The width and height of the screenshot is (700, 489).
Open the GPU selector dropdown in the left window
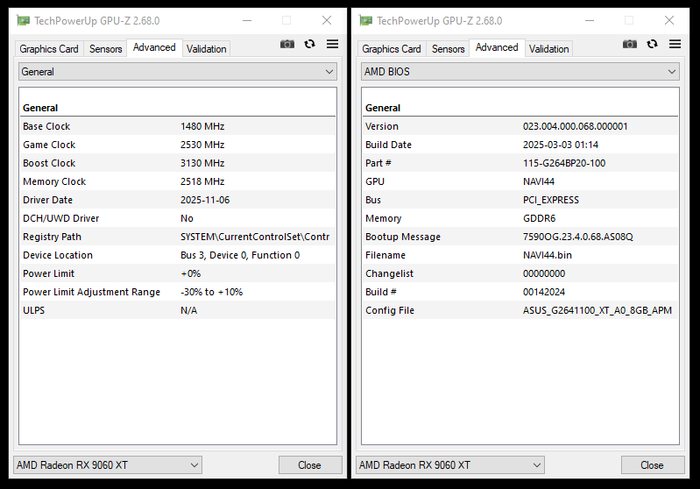107,465
